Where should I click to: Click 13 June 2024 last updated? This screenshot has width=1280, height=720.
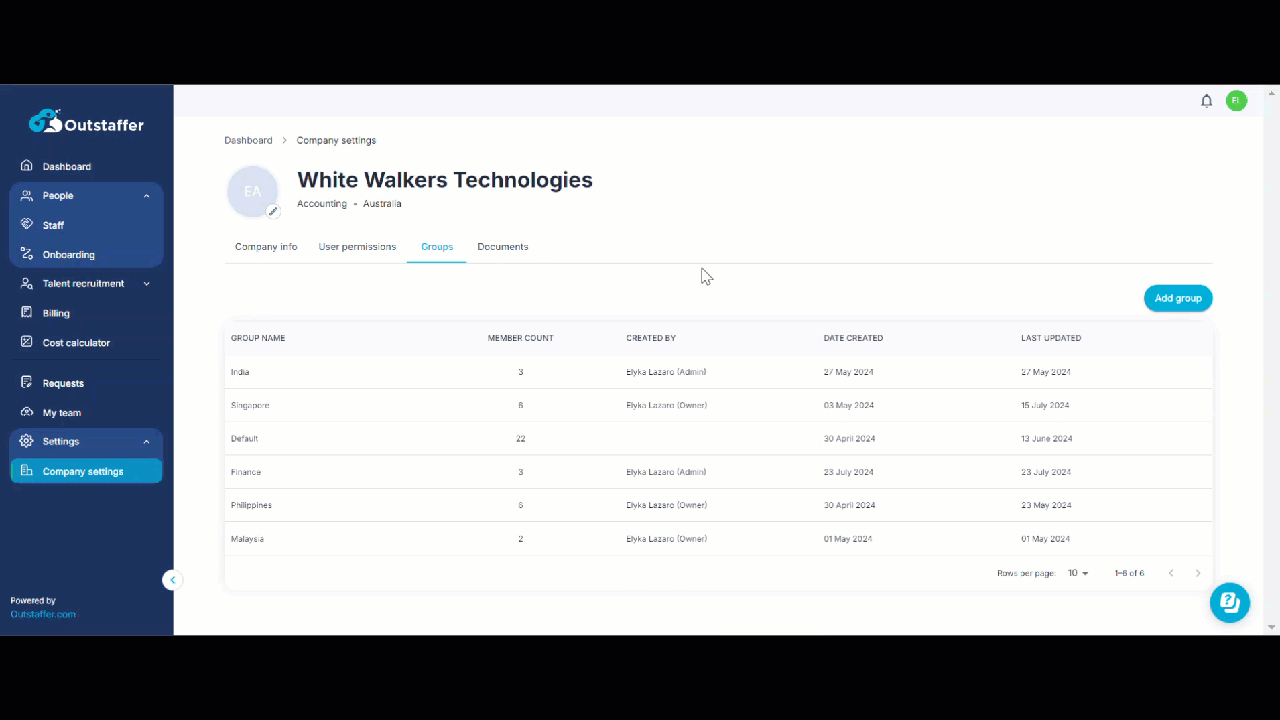1046,439
